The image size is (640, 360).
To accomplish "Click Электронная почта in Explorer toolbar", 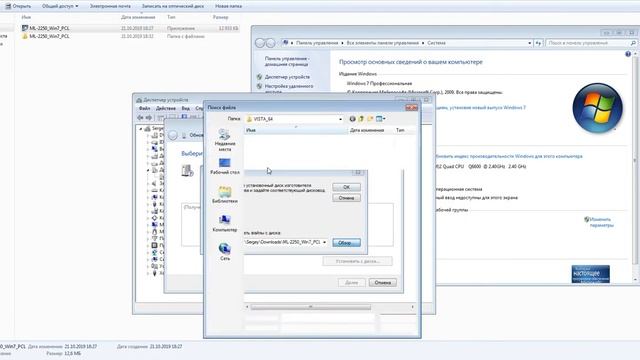I will pos(110,6).
